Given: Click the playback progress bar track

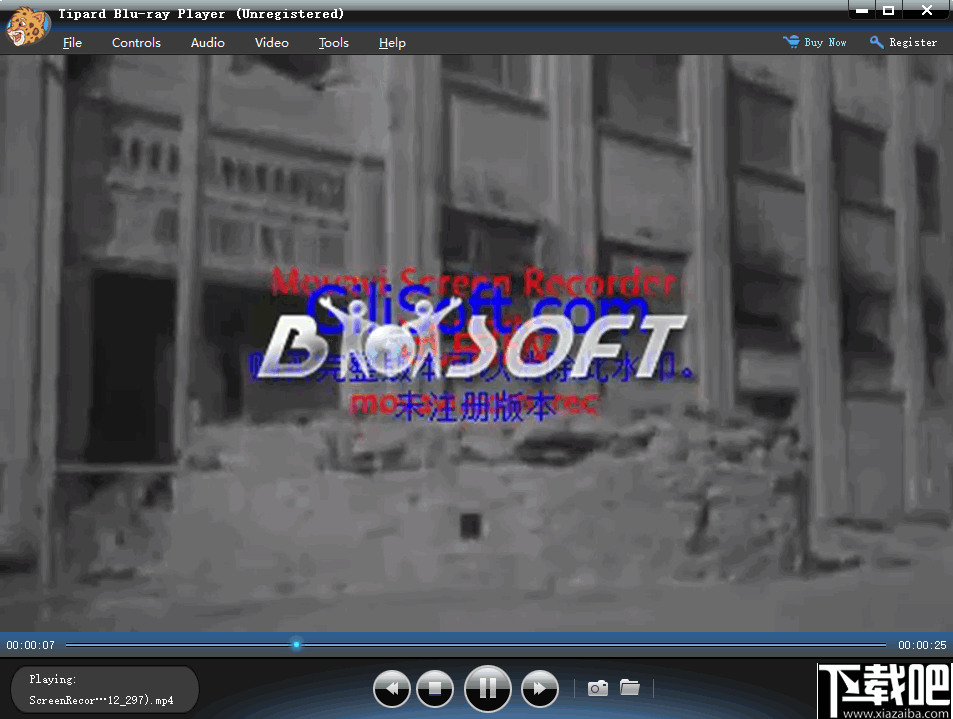Looking at the screenshot, I should [x=476, y=644].
